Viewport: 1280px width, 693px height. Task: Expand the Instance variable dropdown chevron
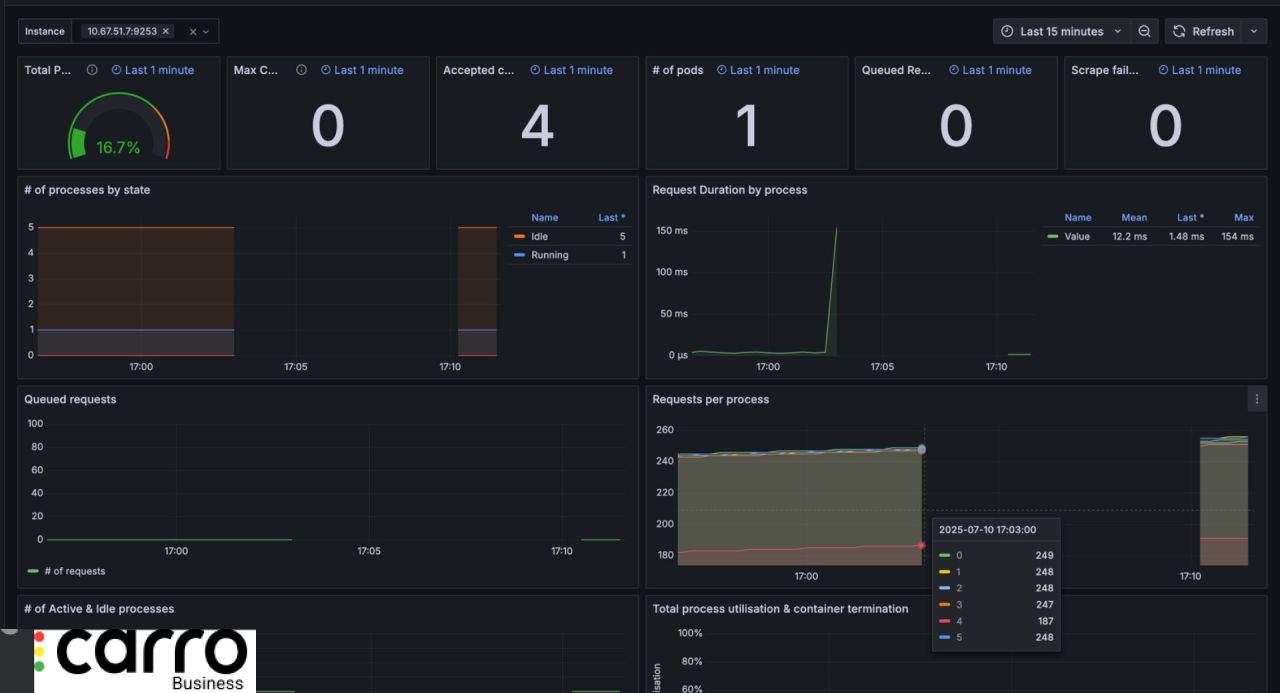point(206,32)
